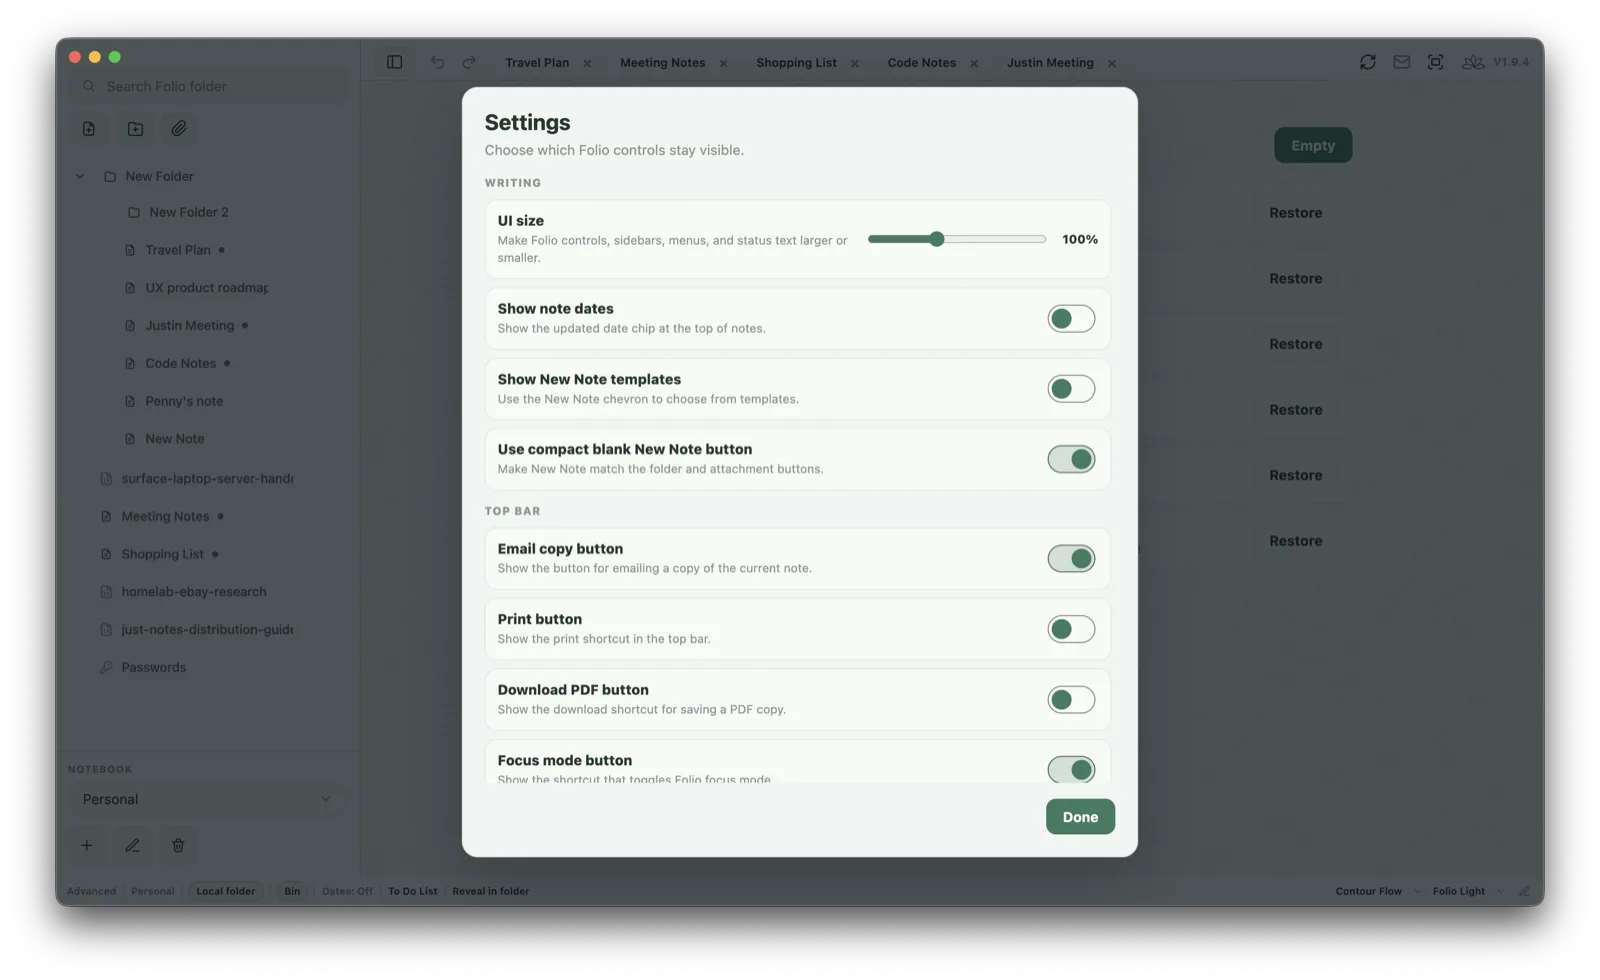Close the Meeting Notes tab
Image resolution: width=1600 pixels, height=980 pixels.
[x=723, y=63]
